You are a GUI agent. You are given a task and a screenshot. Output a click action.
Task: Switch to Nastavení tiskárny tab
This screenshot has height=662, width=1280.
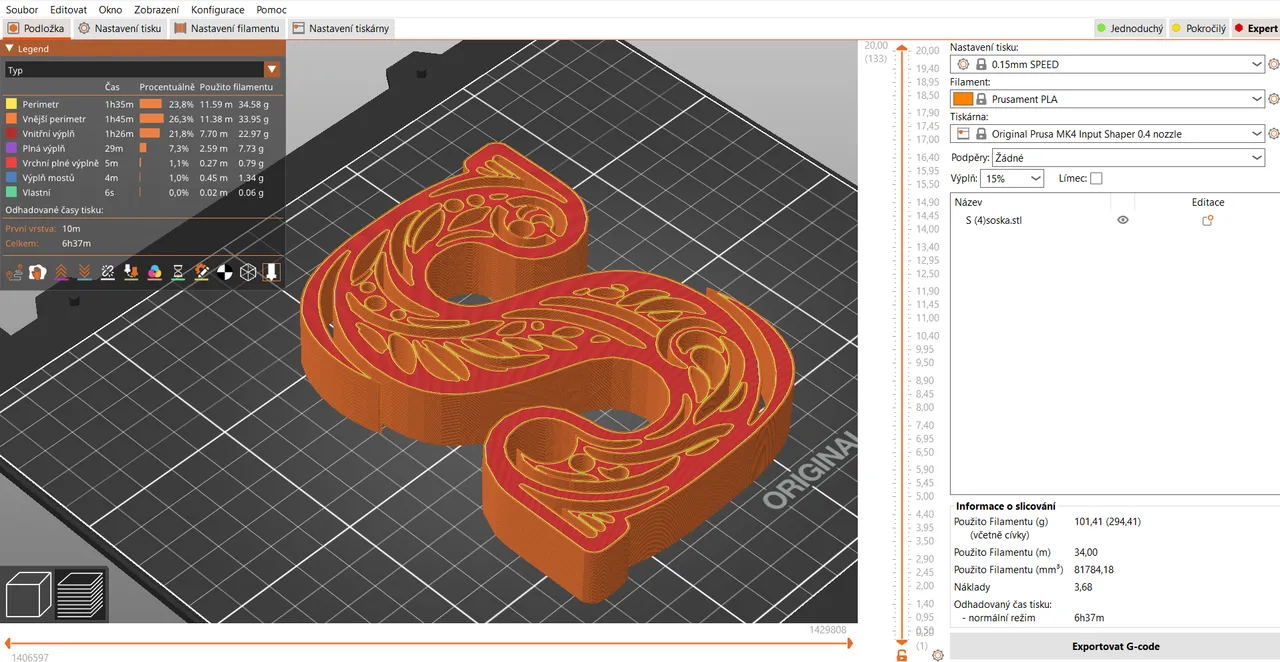pos(341,28)
